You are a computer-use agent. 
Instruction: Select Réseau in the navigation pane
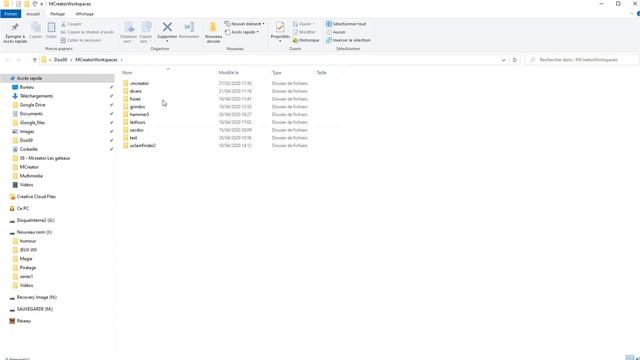24,321
